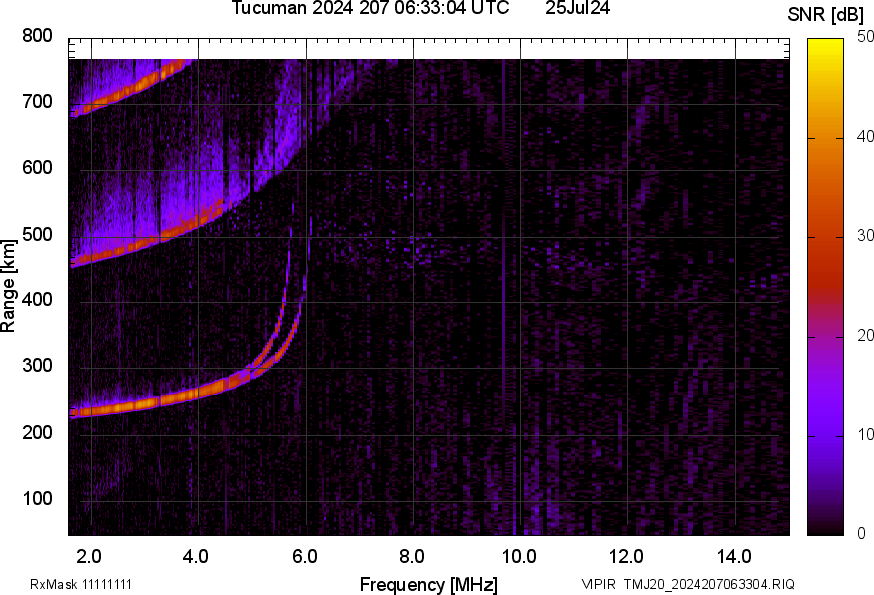Click the file name 'VIPR TMJ20_2024207063304.RIQ'
Viewport: 874px width, 595px height.
point(688,584)
